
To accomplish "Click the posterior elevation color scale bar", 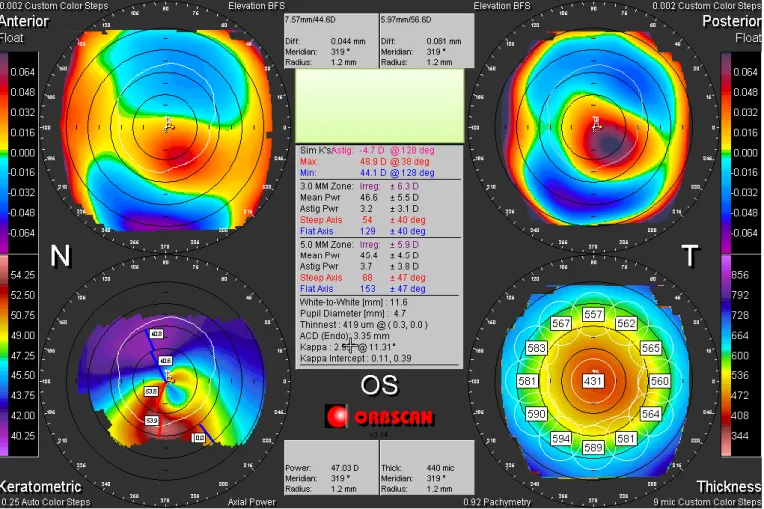I will [726, 152].
